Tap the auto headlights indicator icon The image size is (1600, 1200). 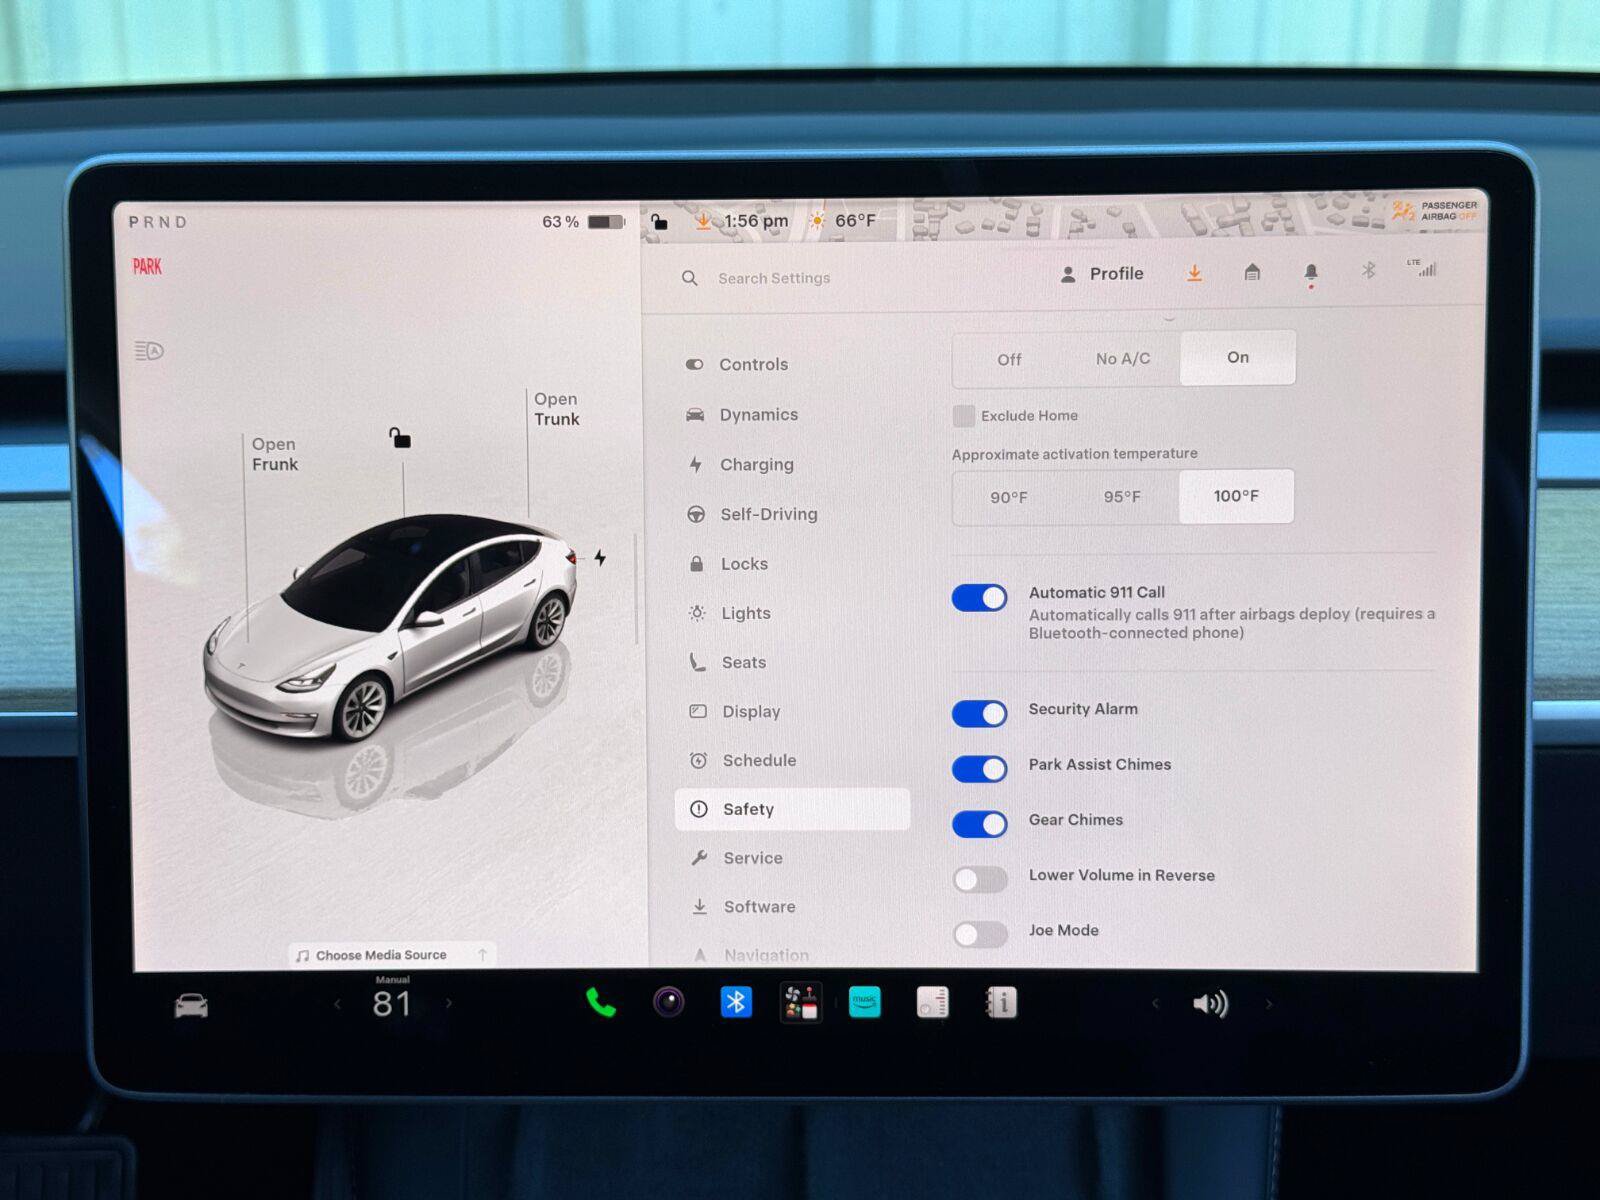tap(149, 351)
